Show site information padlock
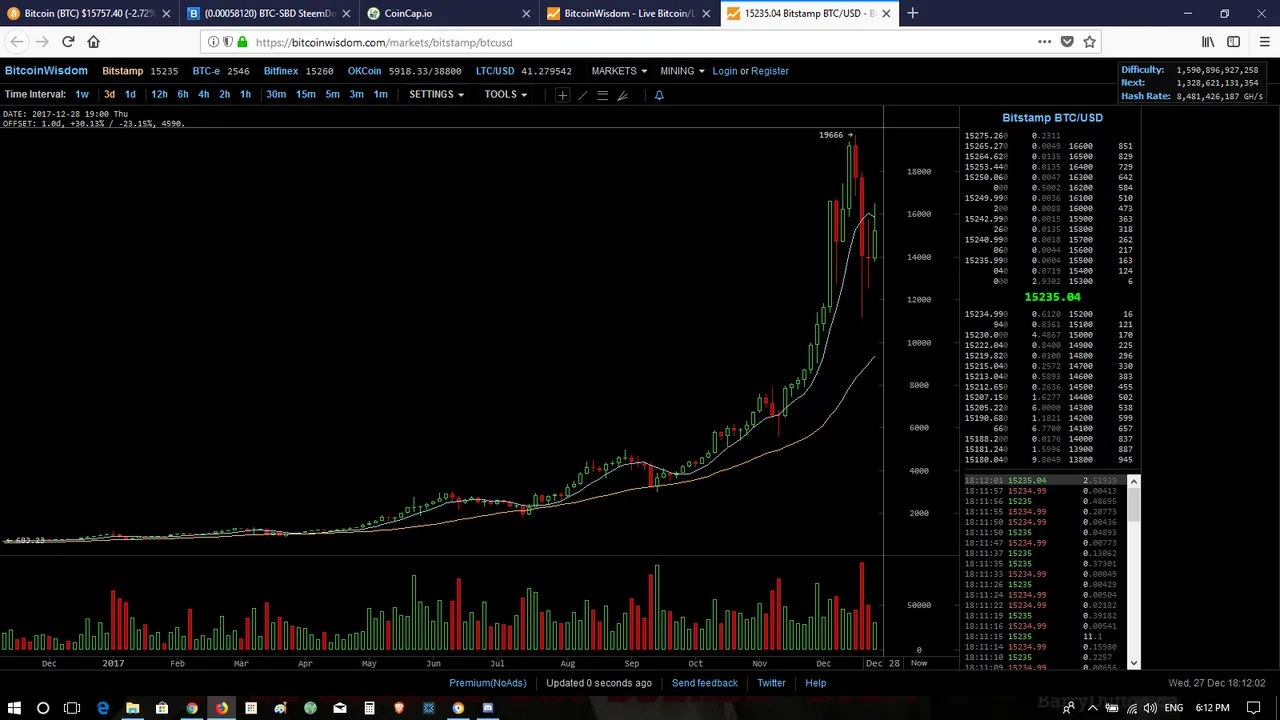This screenshot has width=1280, height=720. pos(242,42)
